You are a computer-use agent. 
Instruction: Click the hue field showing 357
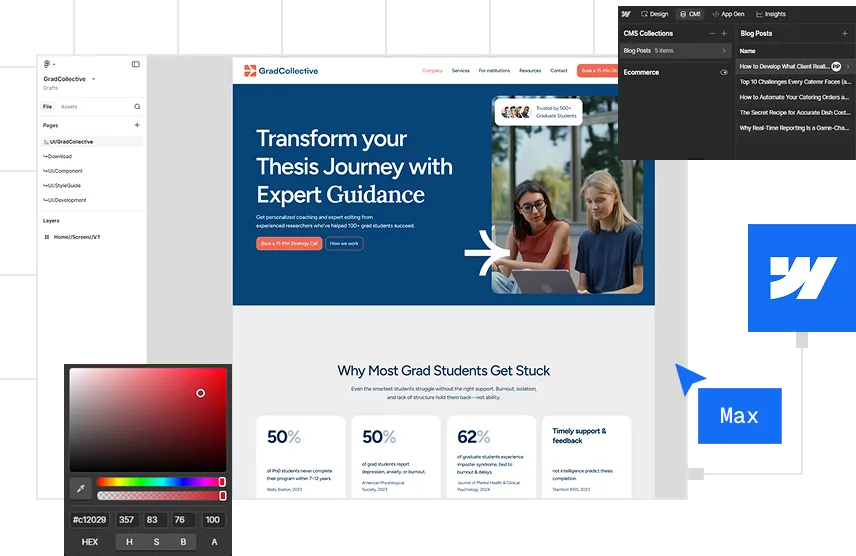pyautogui.click(x=127, y=520)
